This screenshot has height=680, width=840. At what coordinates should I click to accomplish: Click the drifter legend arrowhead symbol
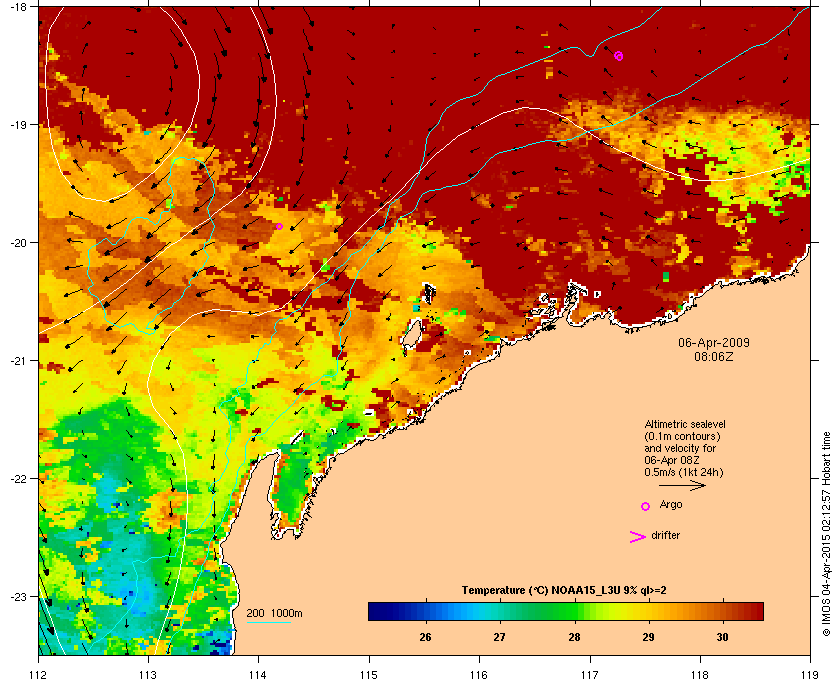(x=638, y=537)
